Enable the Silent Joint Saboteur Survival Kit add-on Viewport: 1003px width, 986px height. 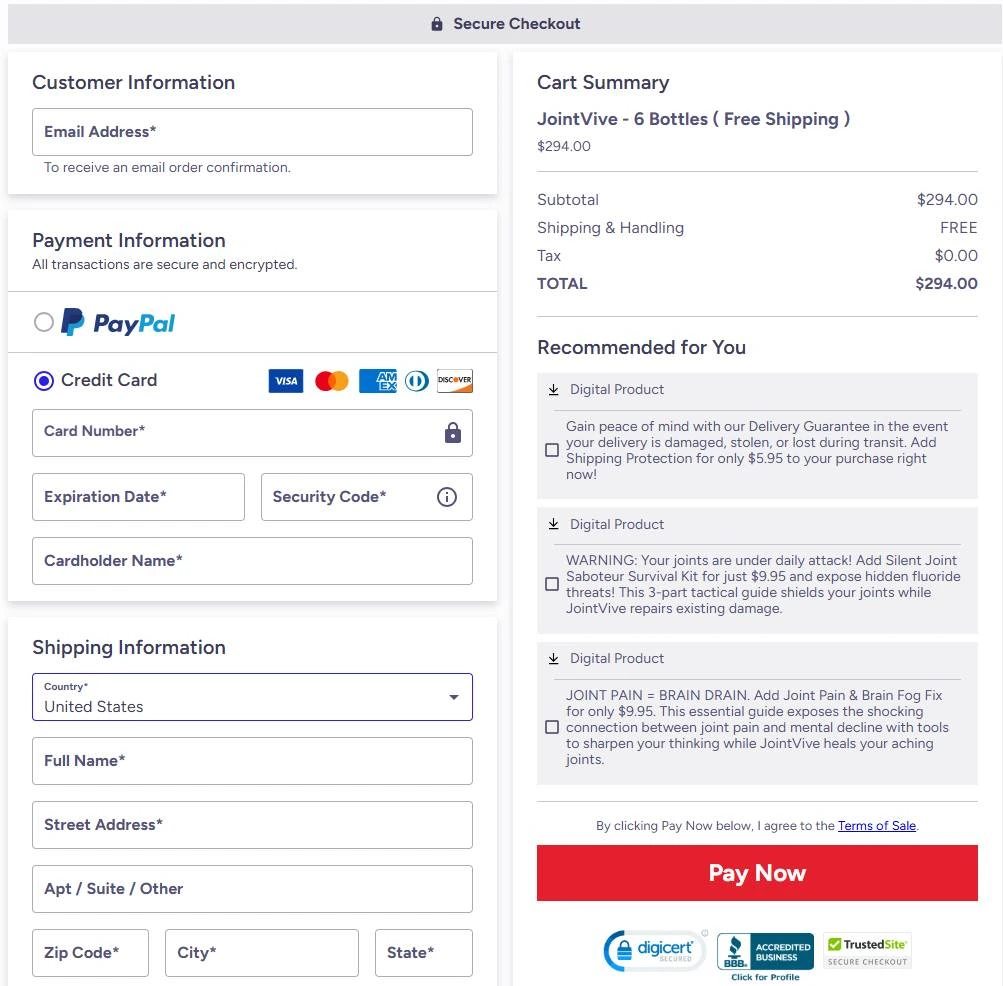pos(552,584)
